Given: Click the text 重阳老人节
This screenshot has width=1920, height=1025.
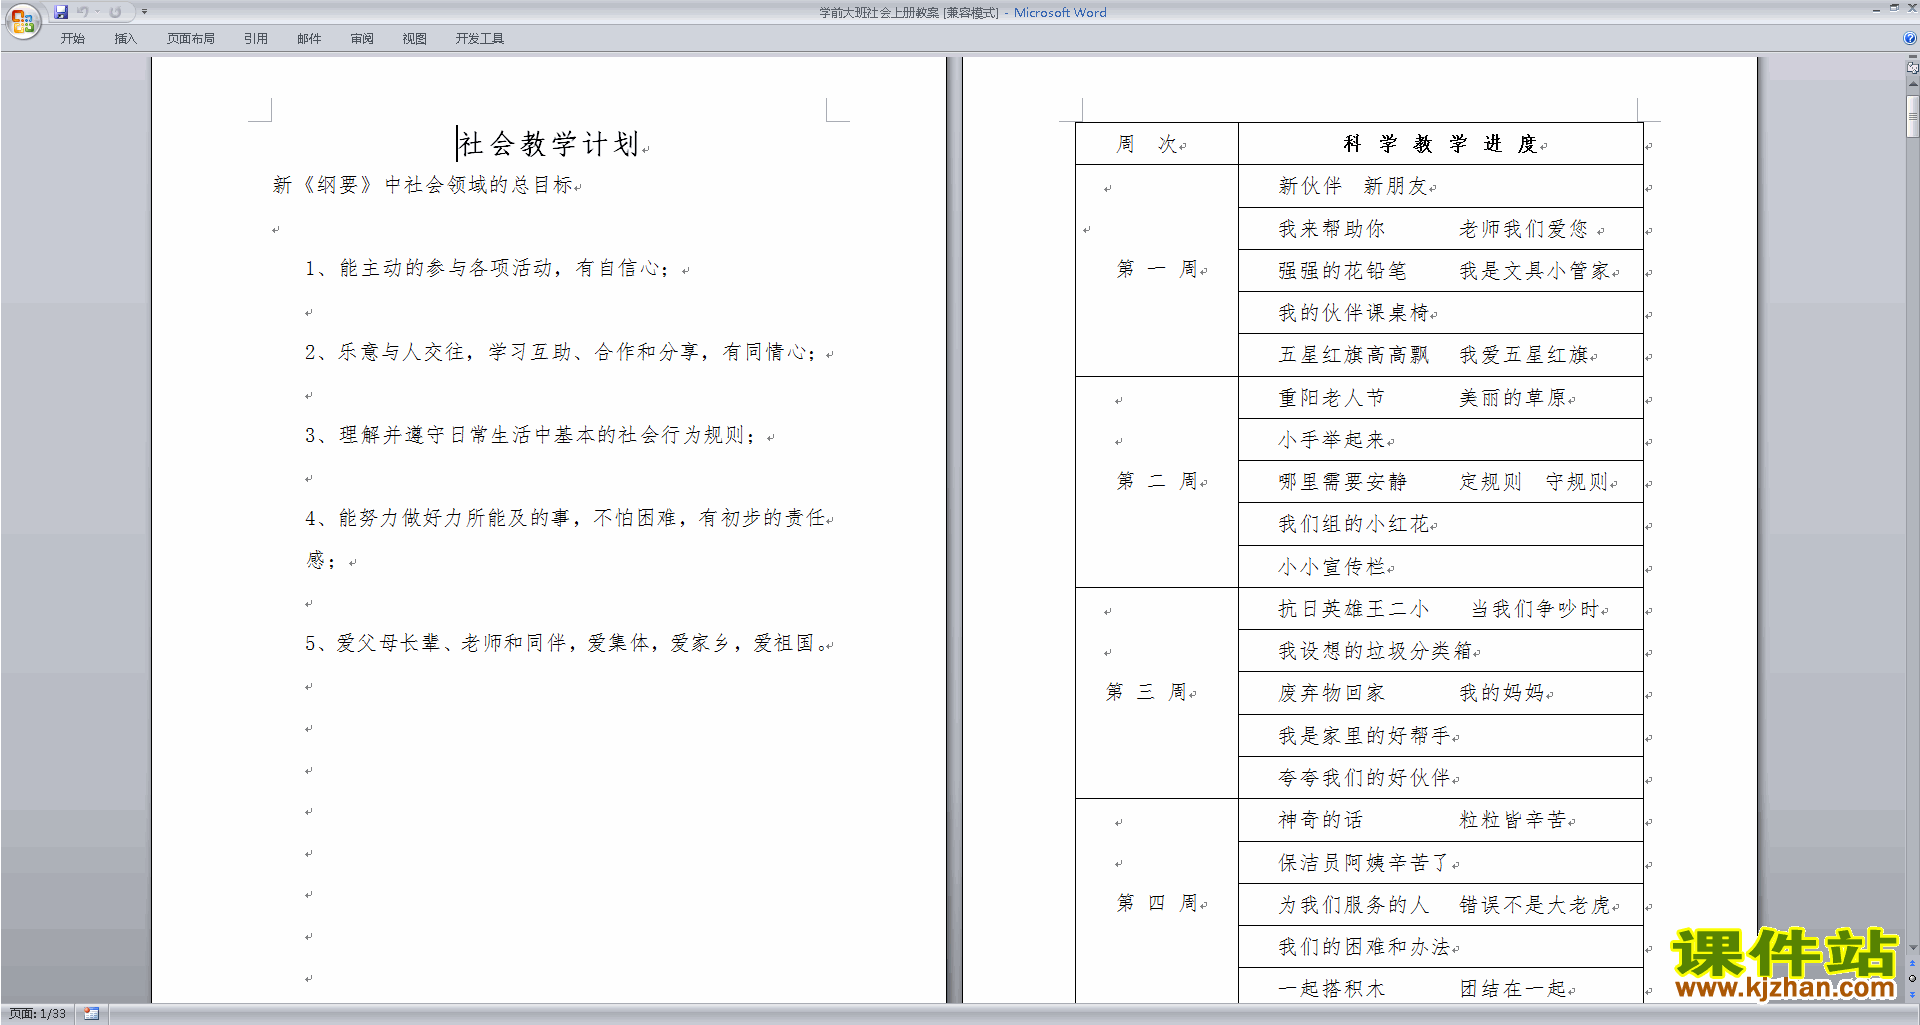Looking at the screenshot, I should (x=1332, y=398).
